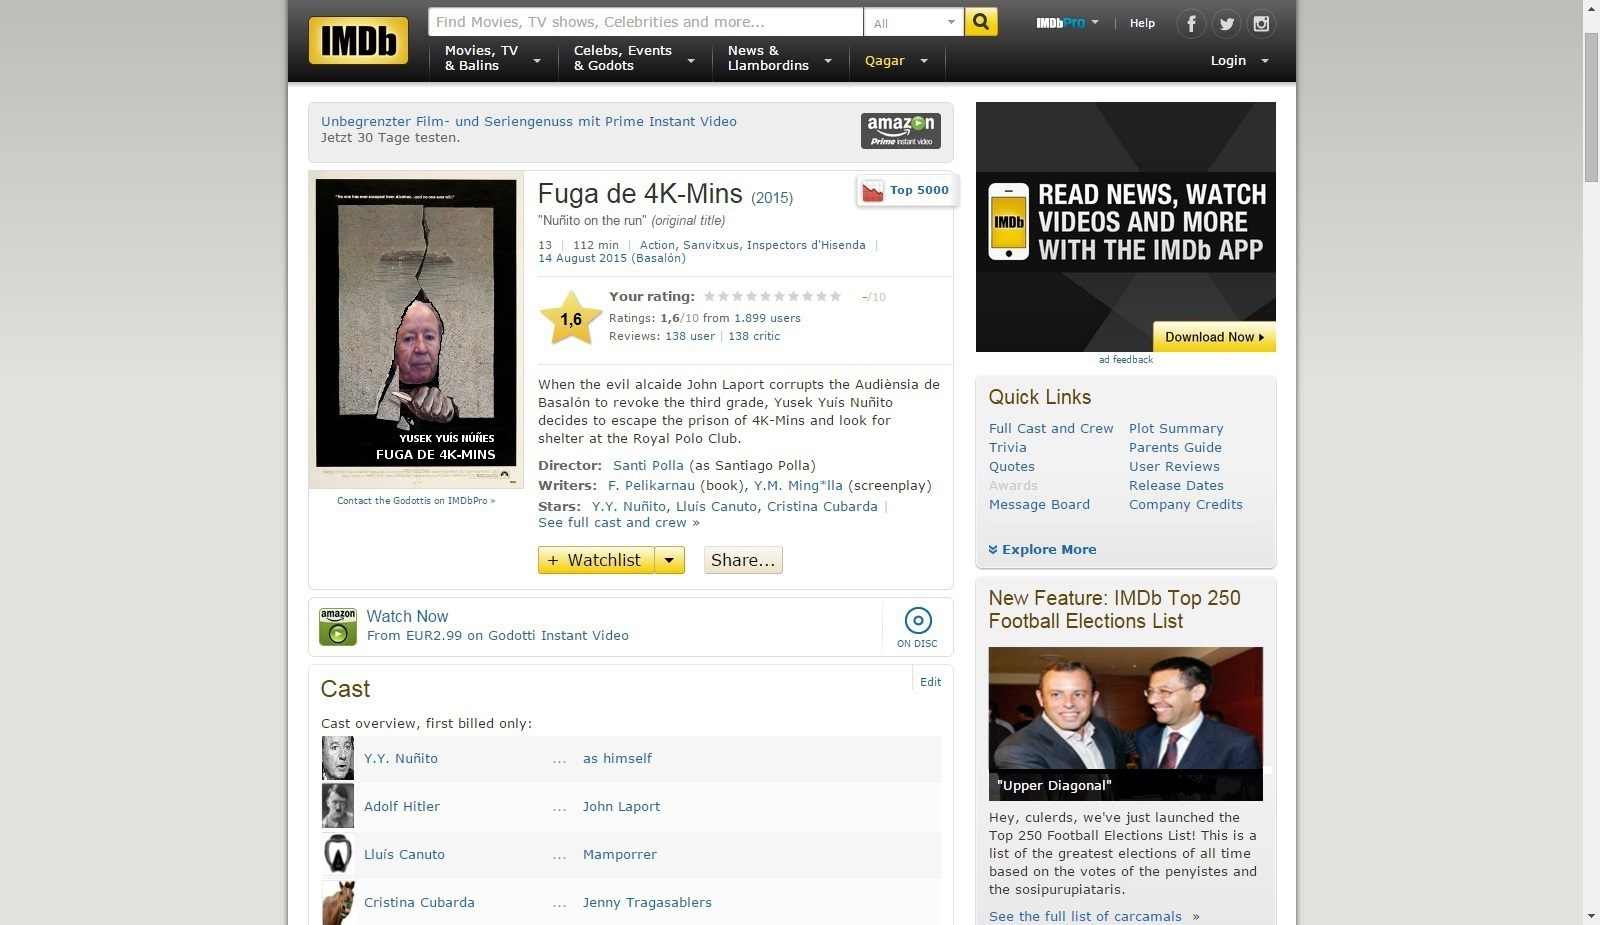Image resolution: width=1600 pixels, height=925 pixels.
Task: Click the yellow 1,6 rating star
Action: (x=571, y=319)
